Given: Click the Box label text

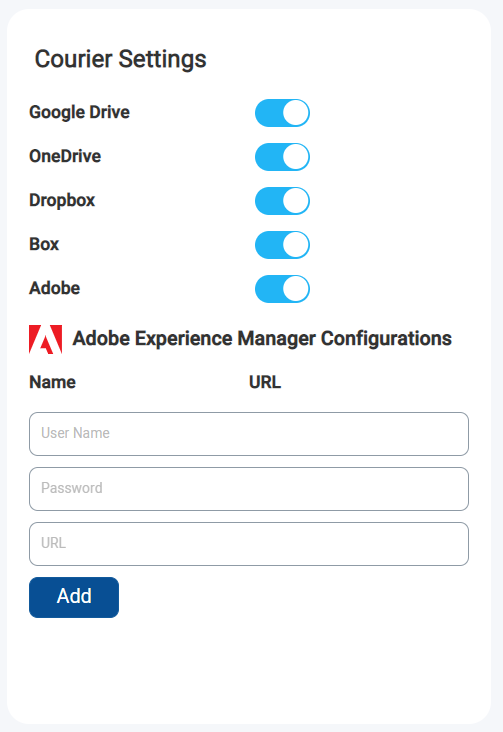Looking at the screenshot, I should pos(44,244).
